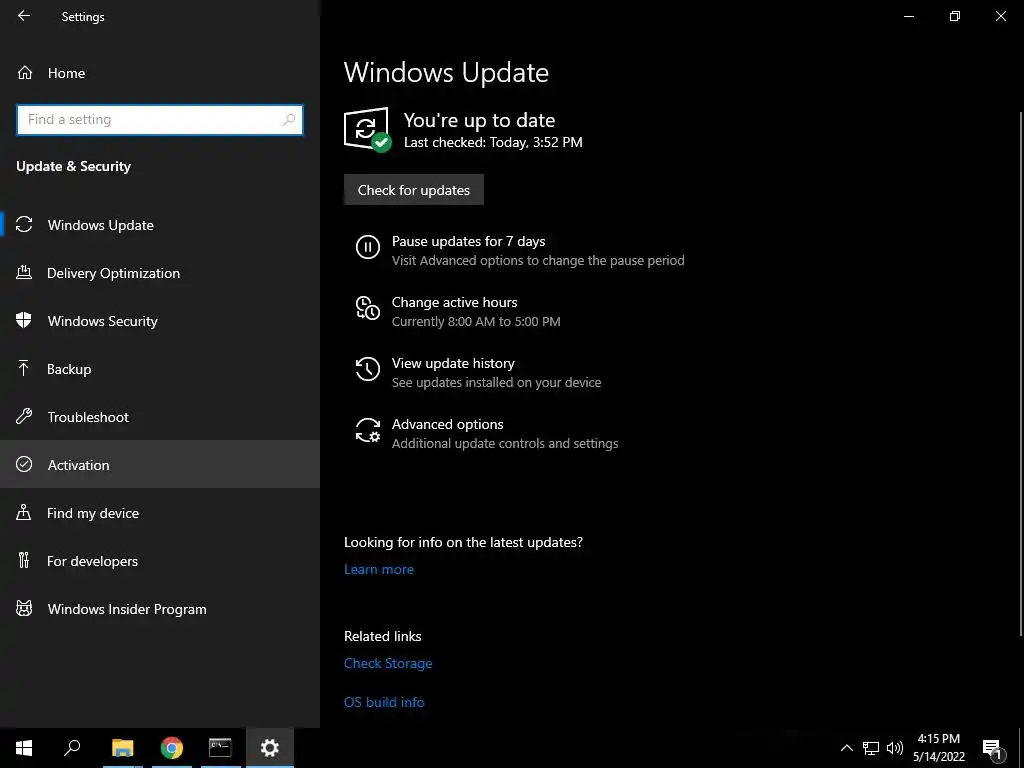This screenshot has width=1024, height=768.
Task: Select Pause updates for 7 days
Action: [x=468, y=241]
